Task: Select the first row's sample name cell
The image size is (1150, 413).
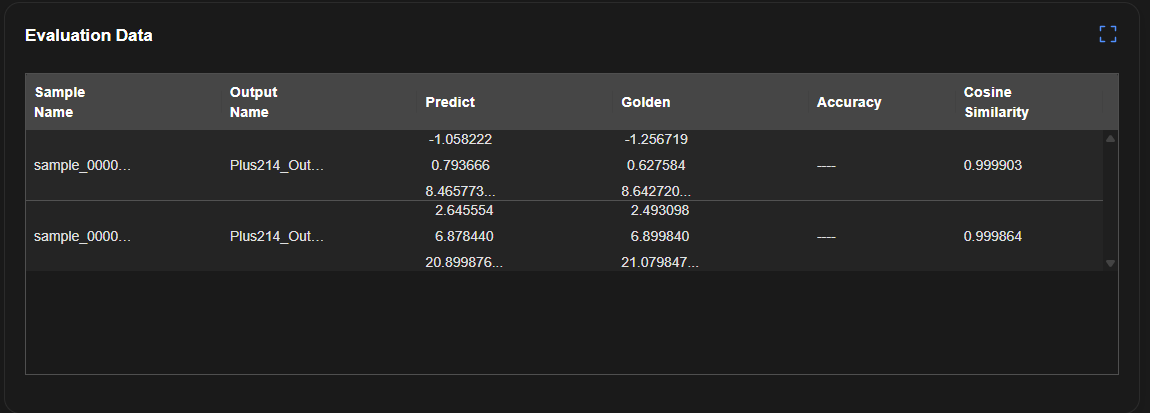Action: tap(83, 166)
